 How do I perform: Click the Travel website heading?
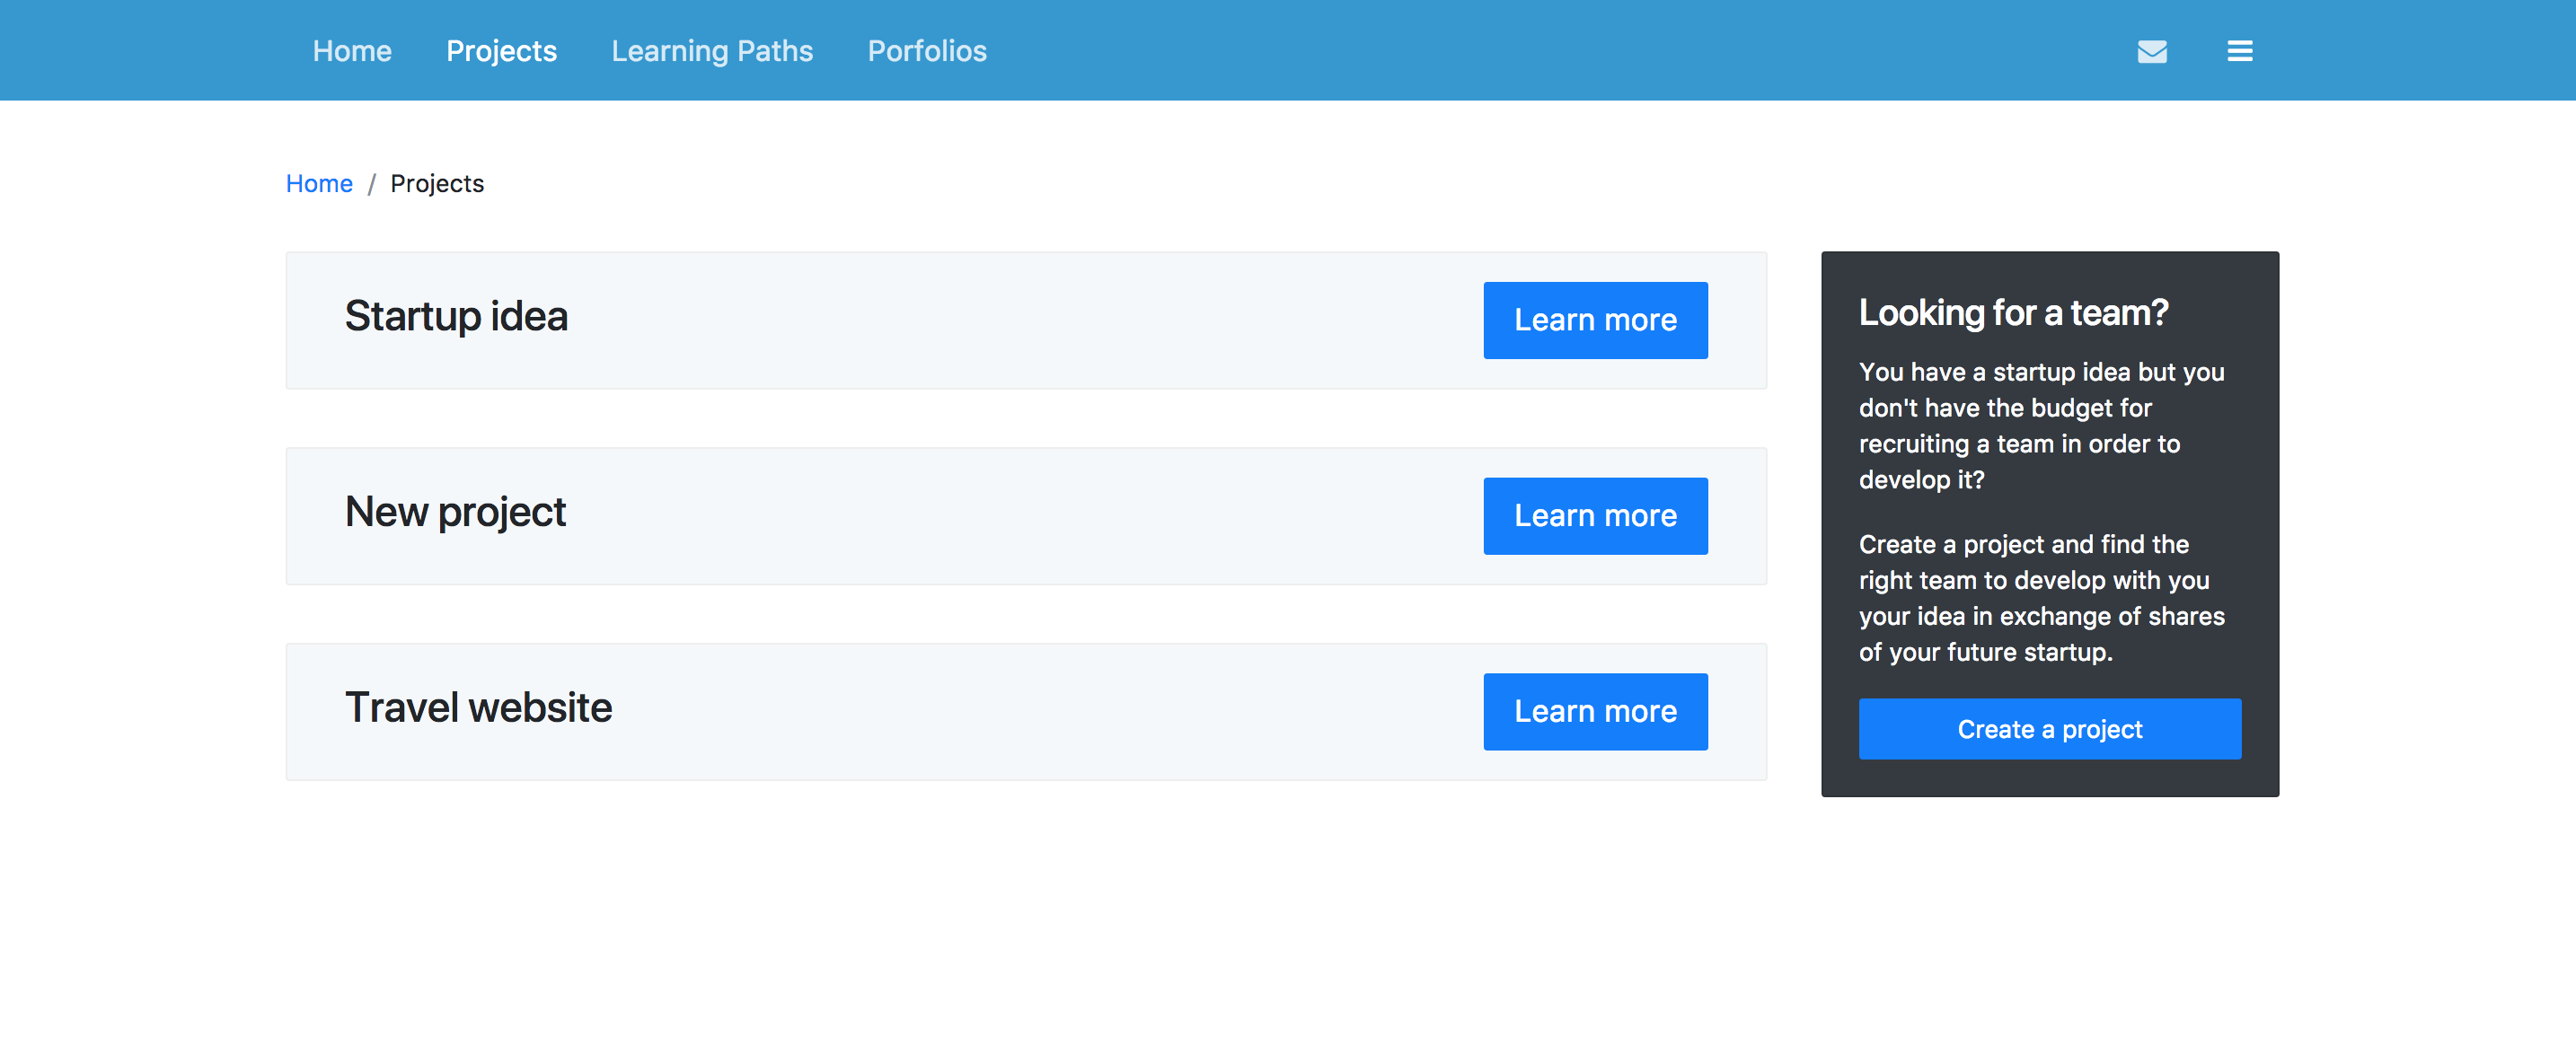[x=478, y=708]
